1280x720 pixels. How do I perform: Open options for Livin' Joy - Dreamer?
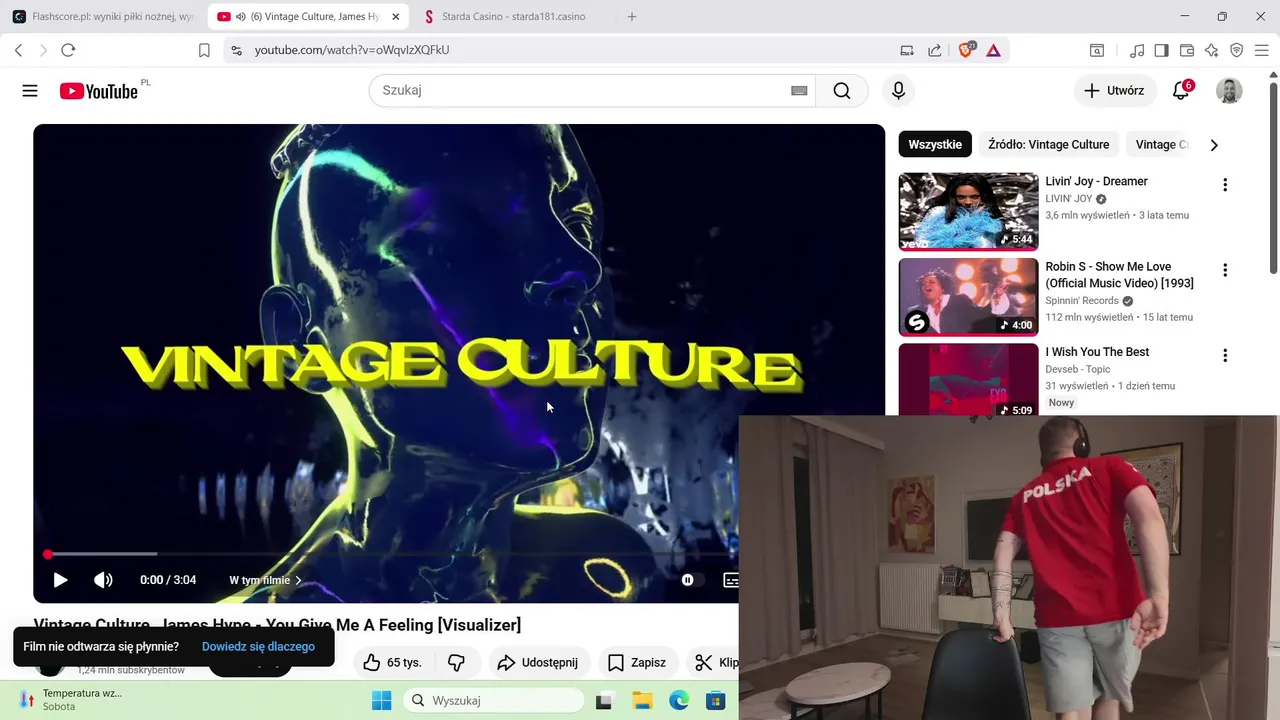(1225, 185)
